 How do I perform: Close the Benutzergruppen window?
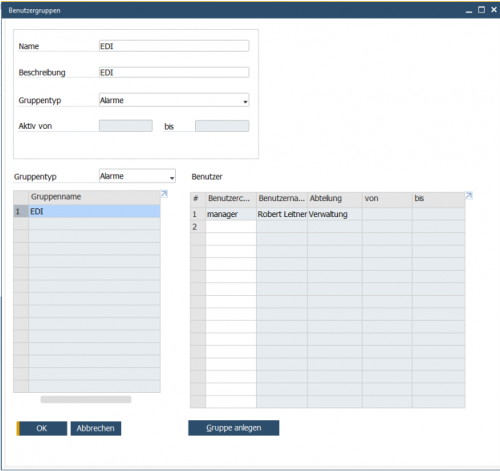tap(494, 10)
